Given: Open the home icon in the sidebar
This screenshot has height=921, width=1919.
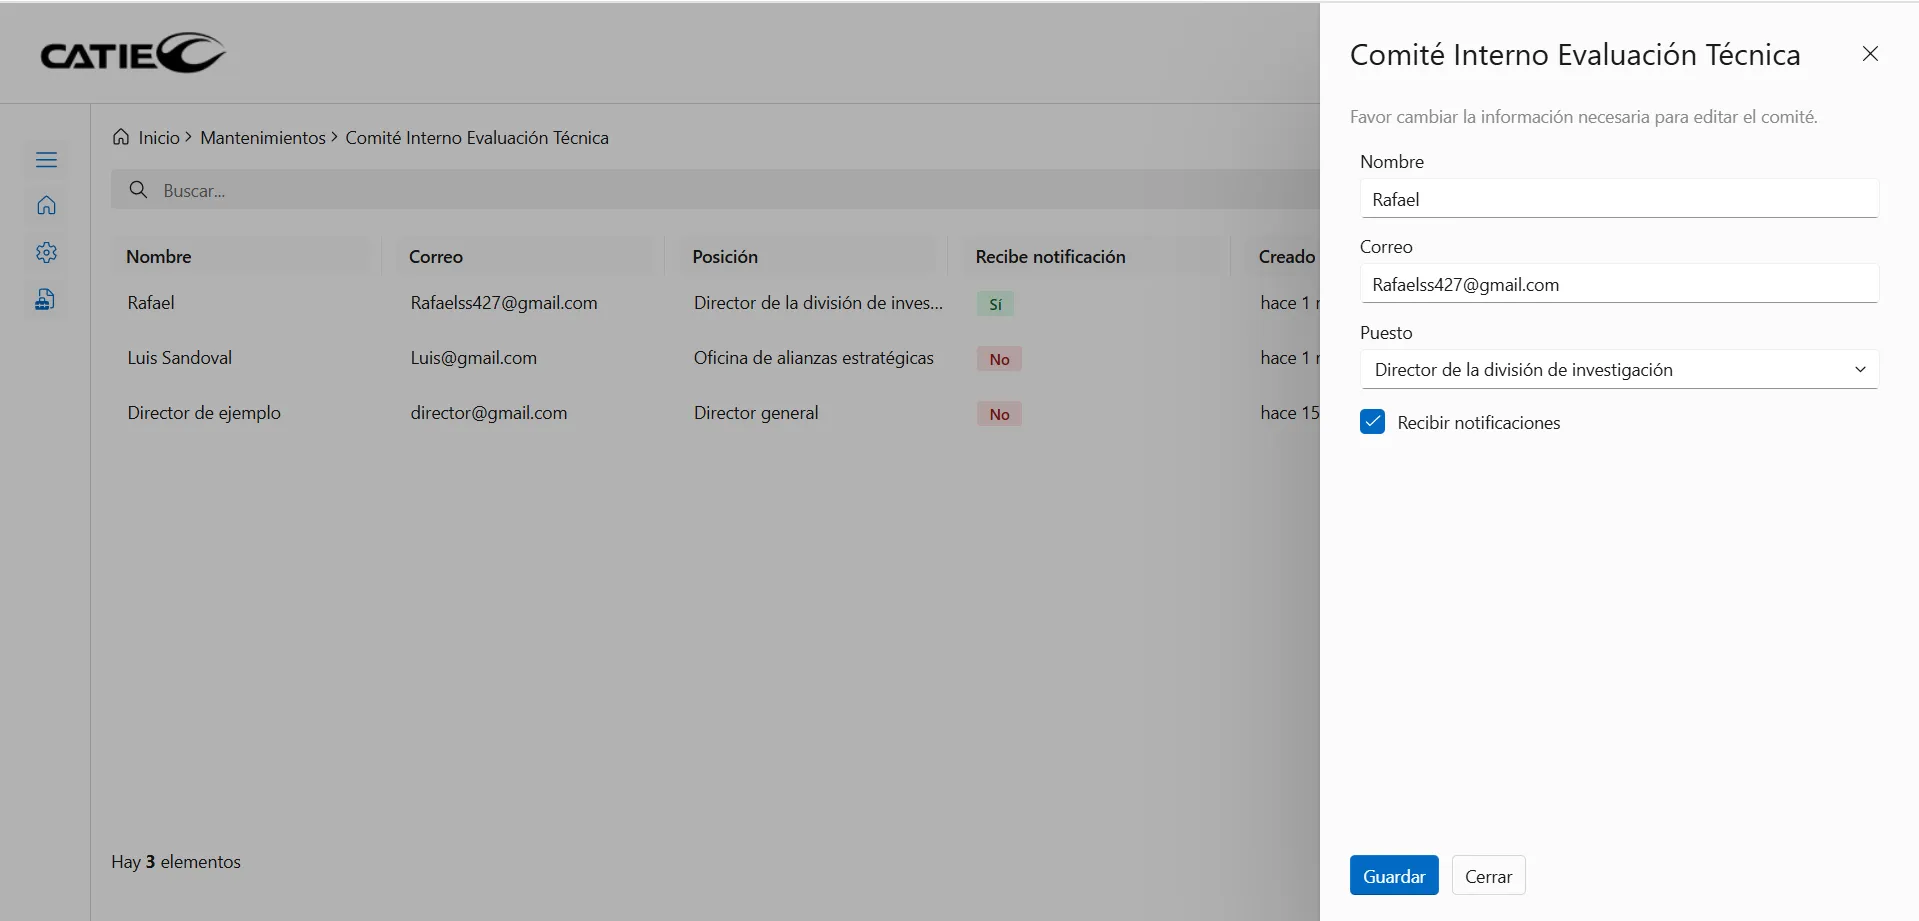Looking at the screenshot, I should [x=46, y=206].
